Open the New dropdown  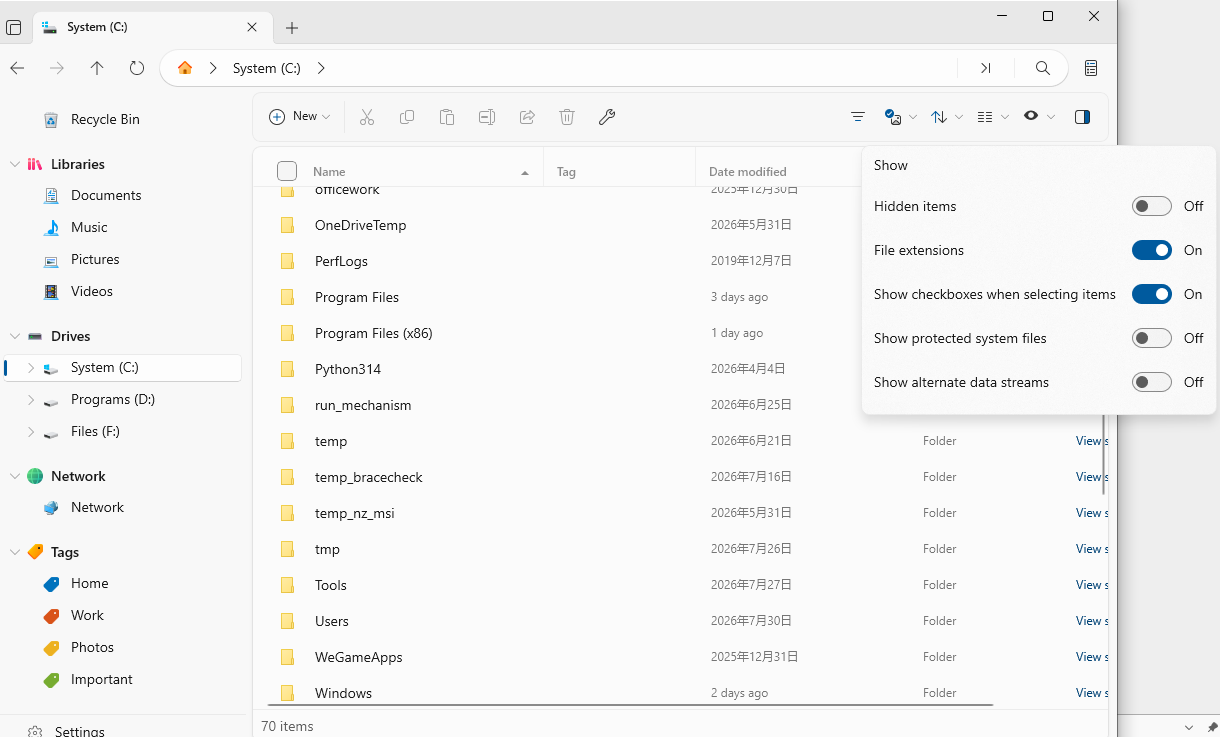(300, 117)
